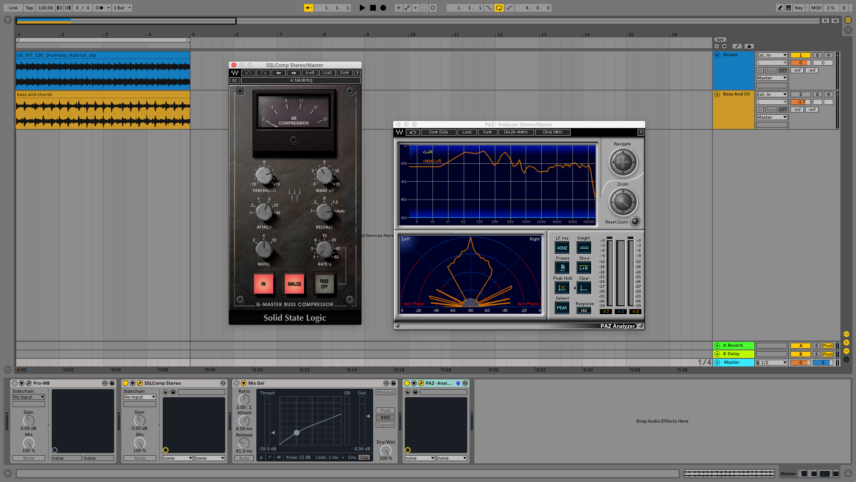
Task: Fold the Mix Gel device triangle
Action: 243,383
